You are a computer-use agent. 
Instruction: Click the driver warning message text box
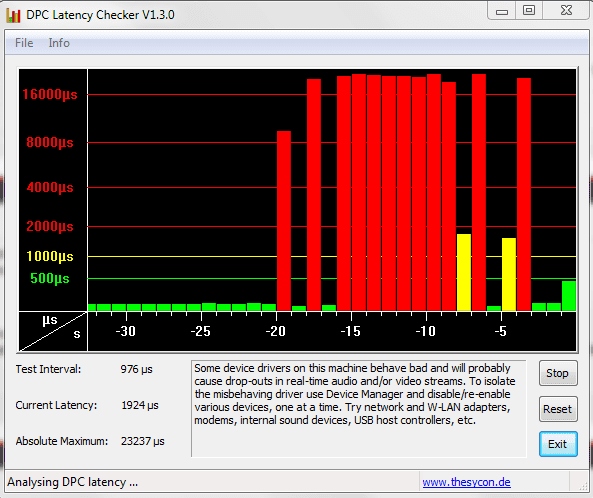pos(359,408)
